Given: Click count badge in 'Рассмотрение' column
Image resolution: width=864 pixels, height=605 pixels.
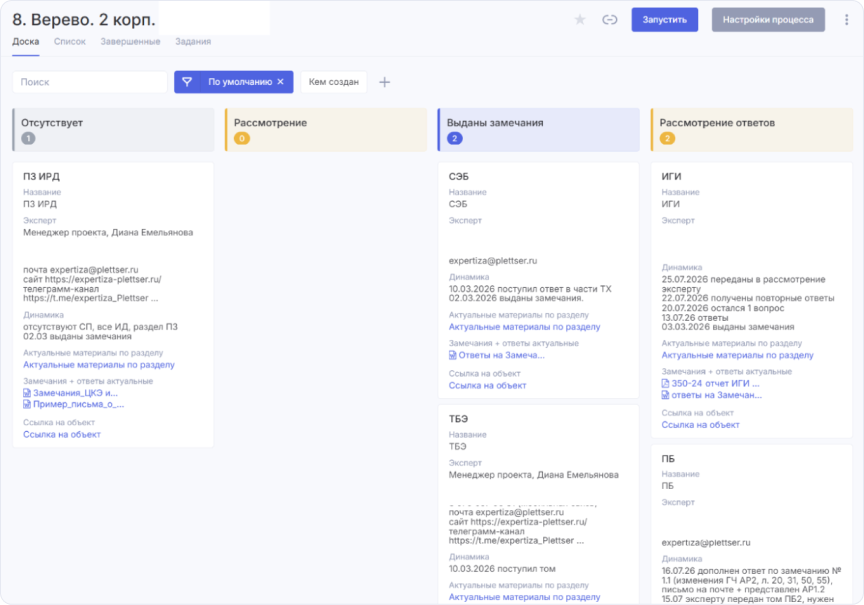Looking at the screenshot, I should pyautogui.click(x=241, y=138).
